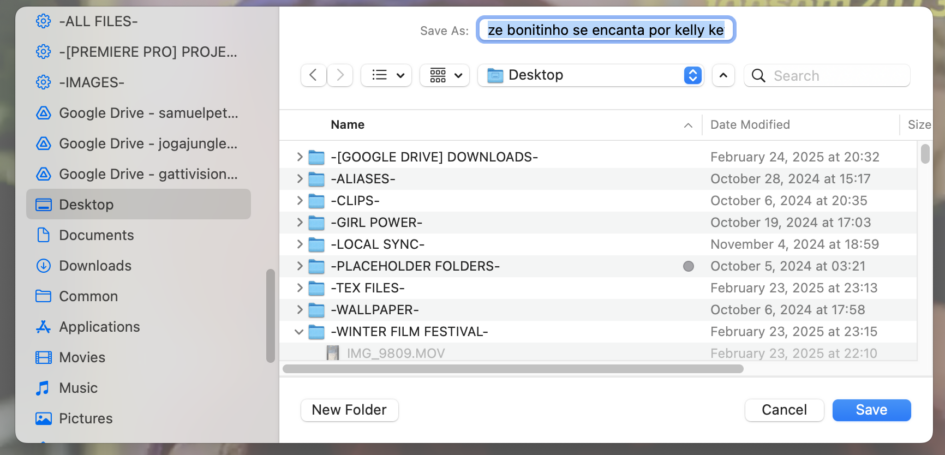This screenshot has height=455, width=945.
Task: Click the New Folder button
Action: (x=349, y=410)
